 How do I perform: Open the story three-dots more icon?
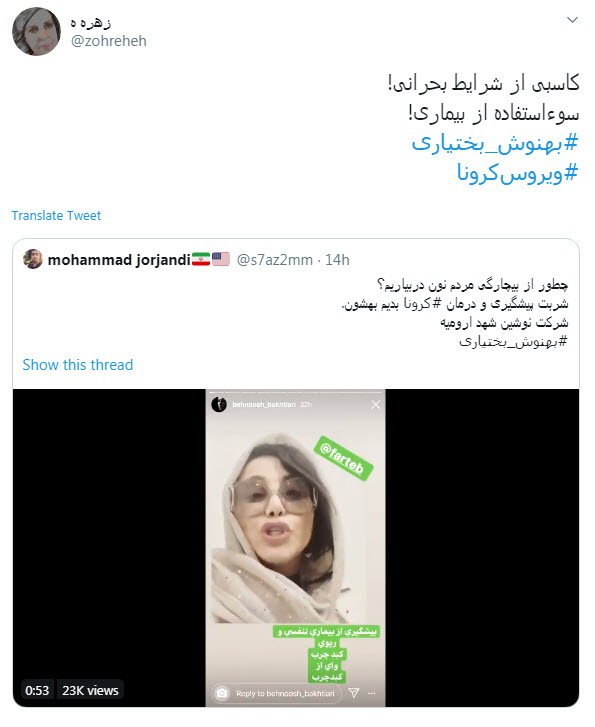pos(371,693)
